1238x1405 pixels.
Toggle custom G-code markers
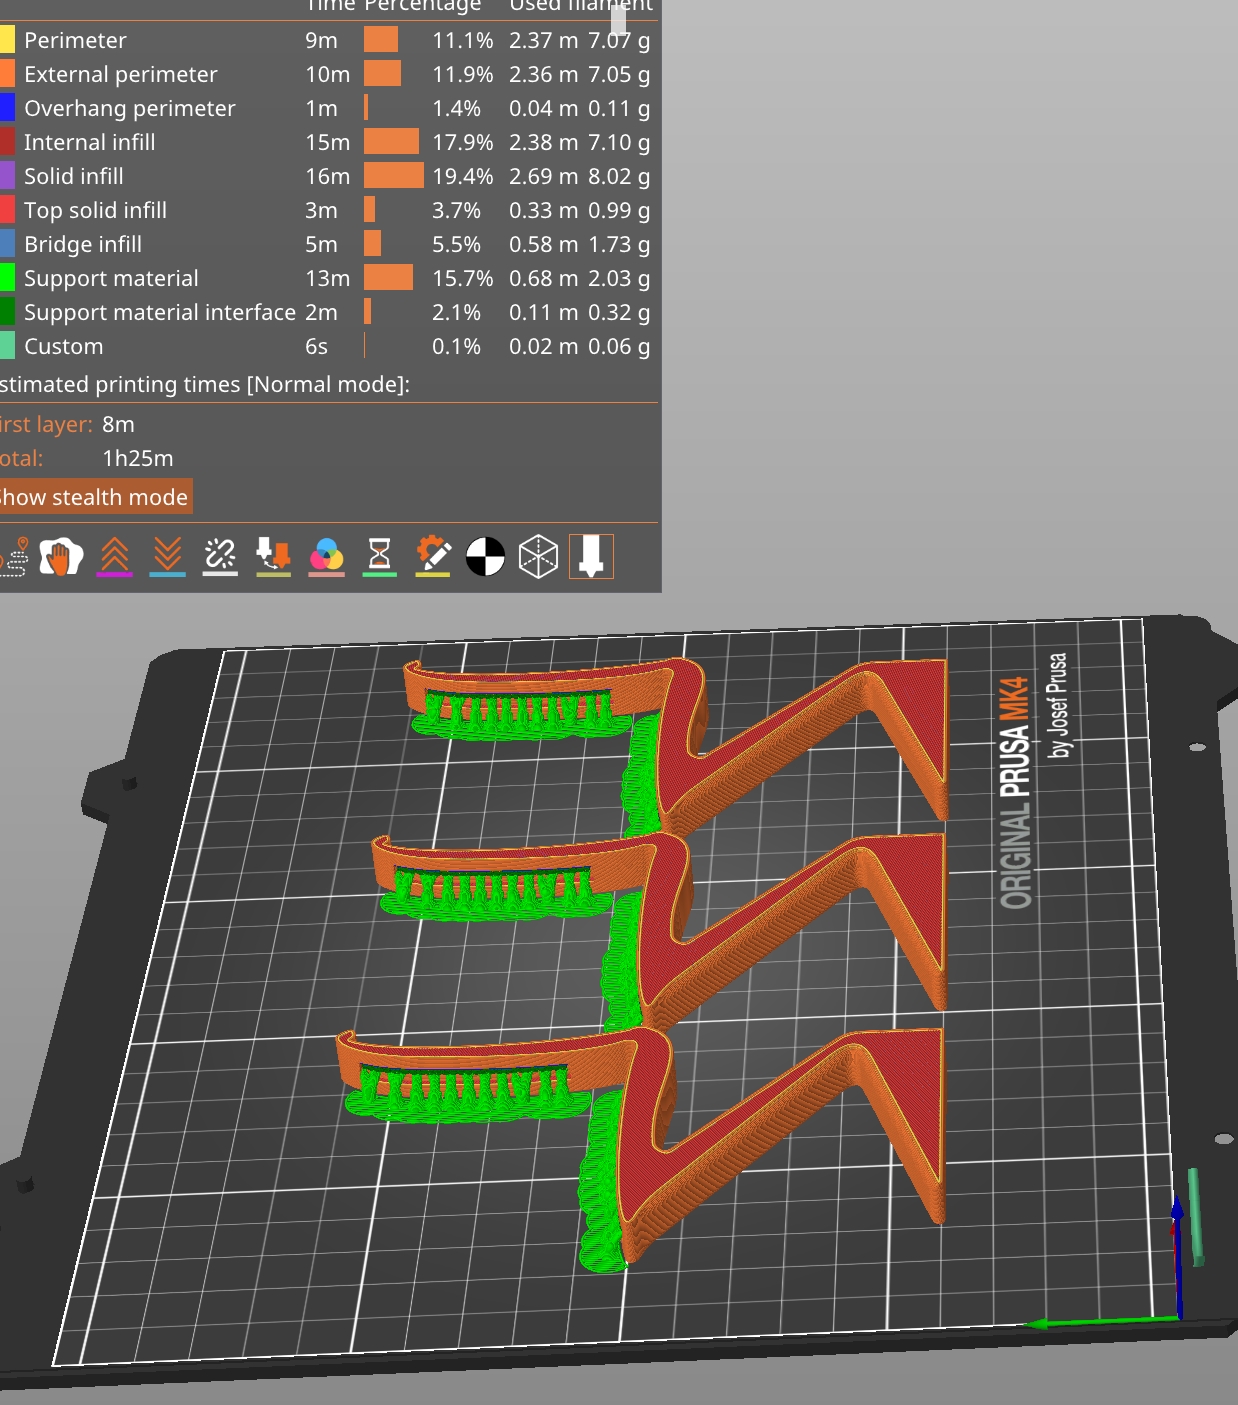pos(435,557)
